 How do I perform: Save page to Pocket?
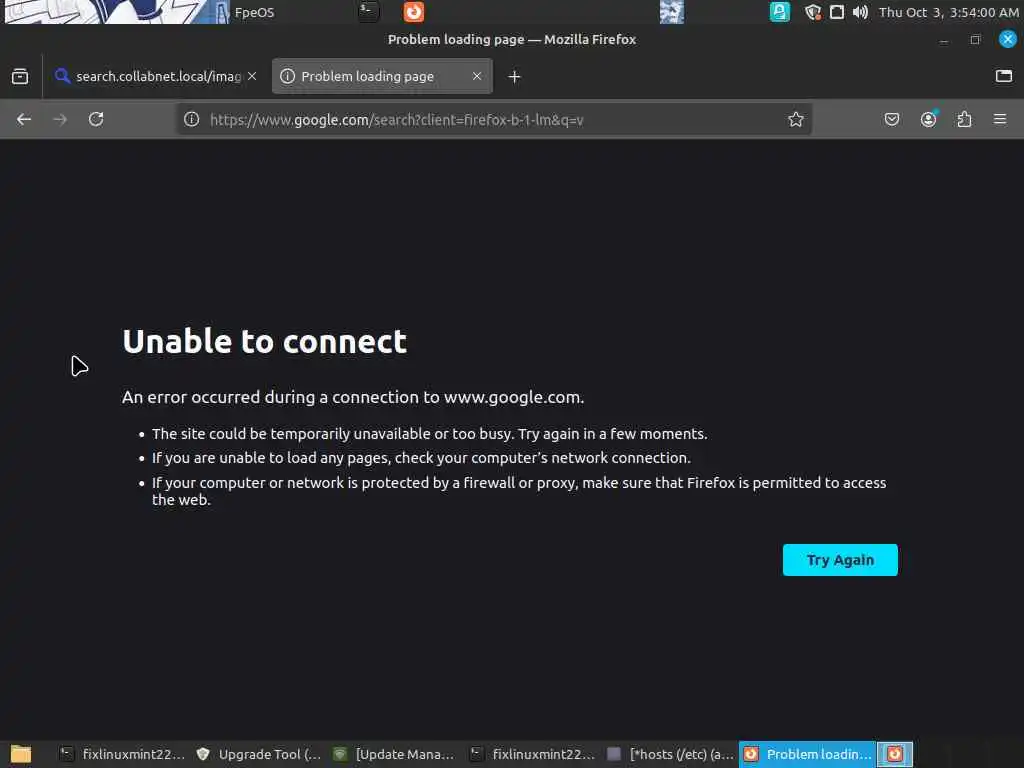tap(891, 120)
